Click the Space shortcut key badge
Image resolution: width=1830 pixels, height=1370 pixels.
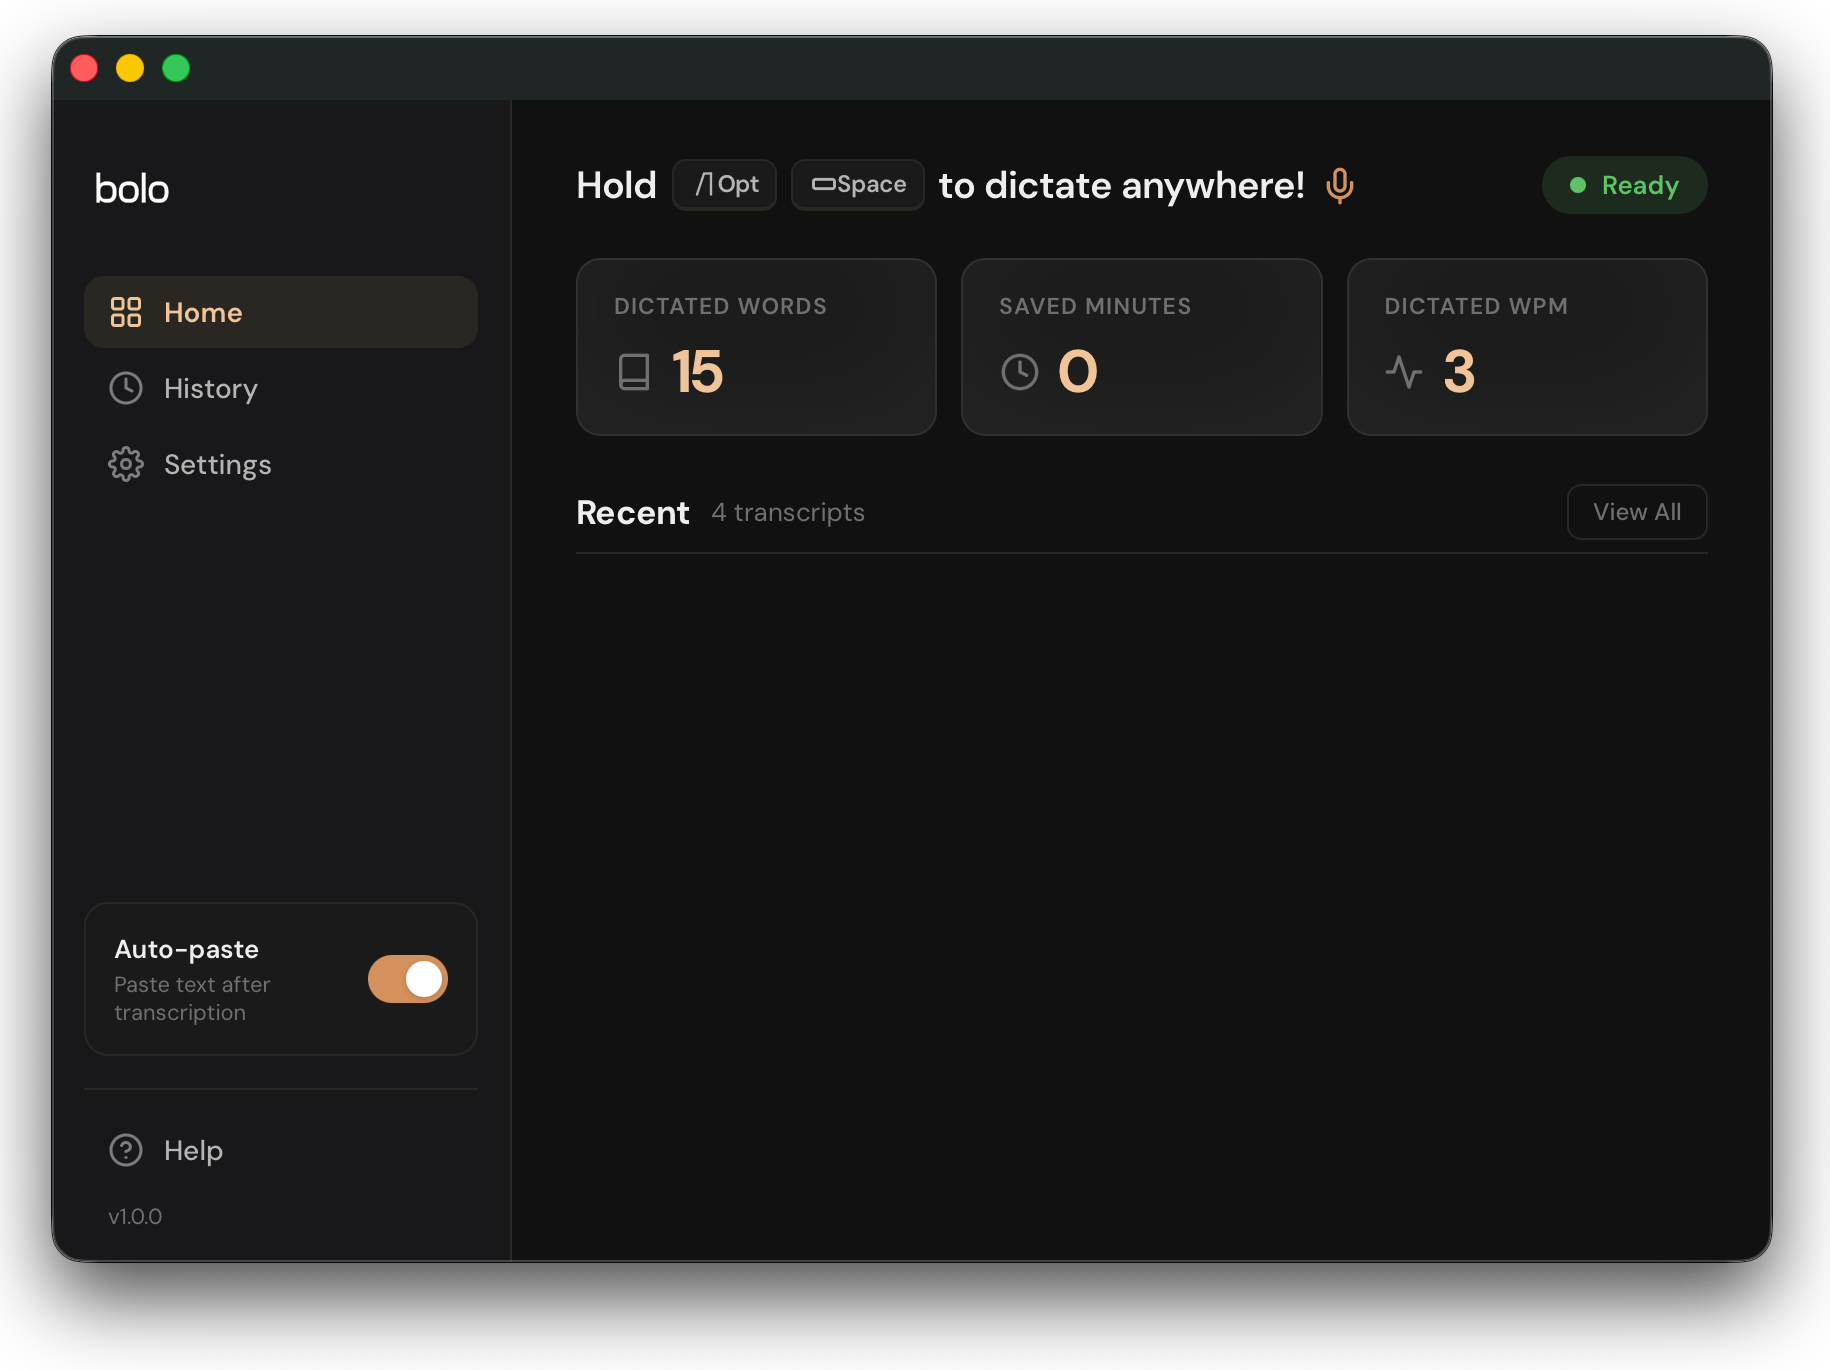(858, 185)
